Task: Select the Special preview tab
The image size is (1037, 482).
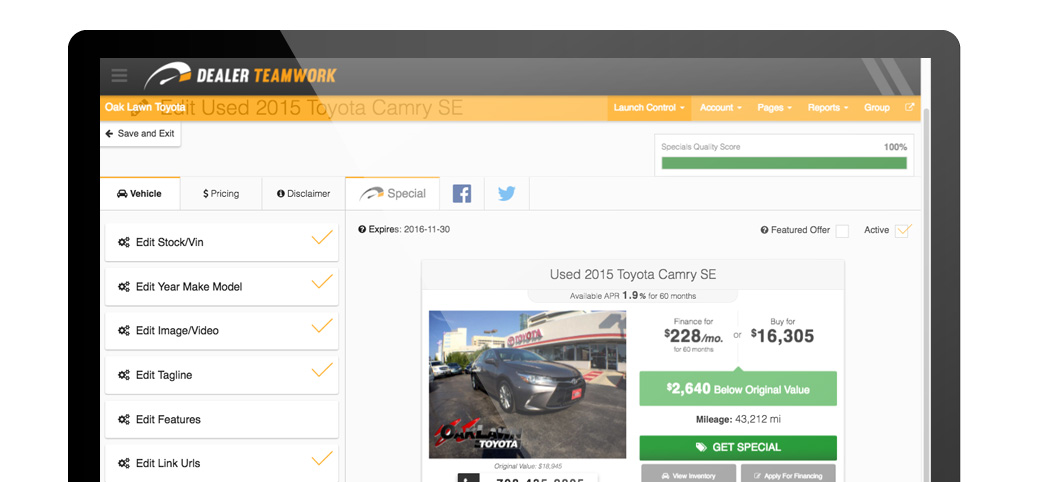Action: pos(393,194)
